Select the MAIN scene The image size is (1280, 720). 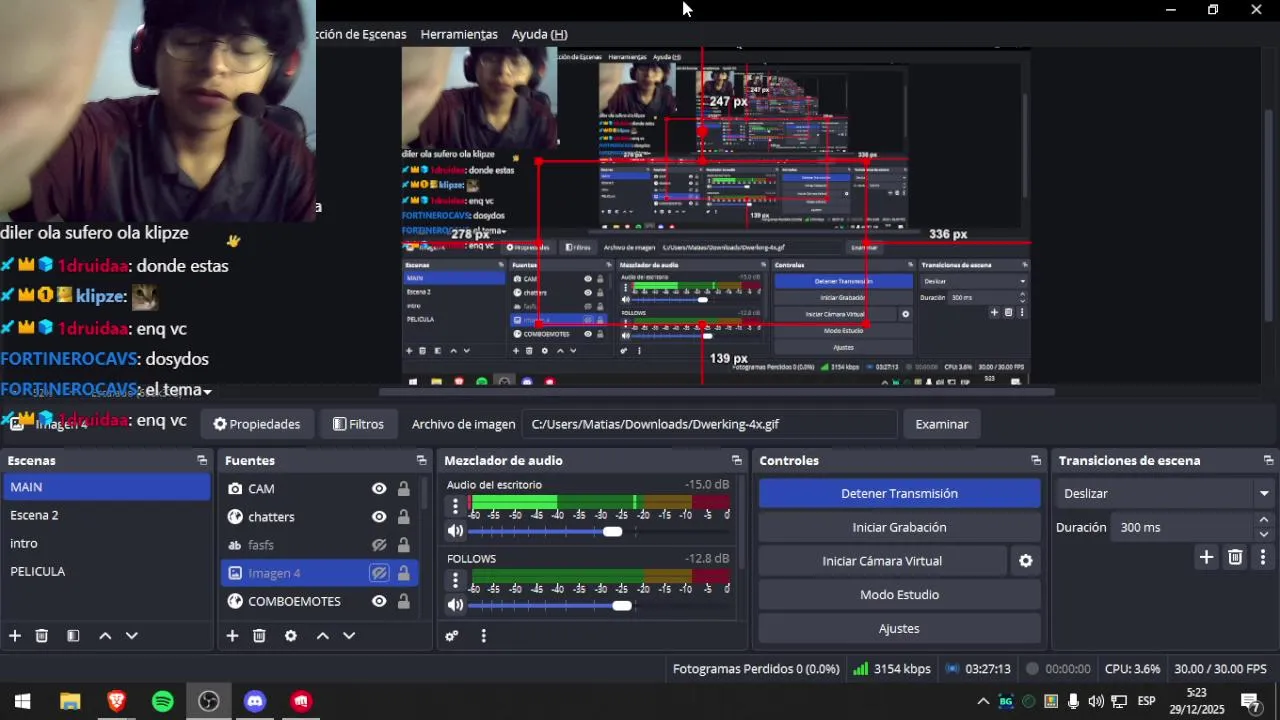pyautogui.click(x=106, y=487)
